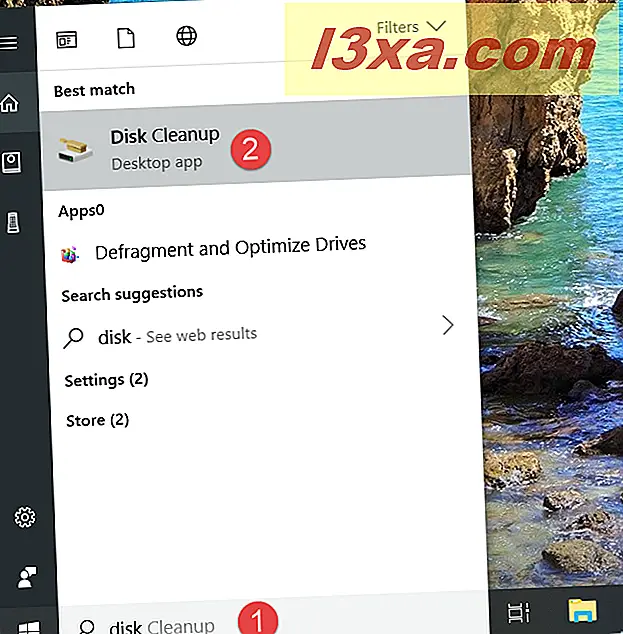Open the Settings gear icon in the sidebar
623x634 pixels.
point(25,517)
